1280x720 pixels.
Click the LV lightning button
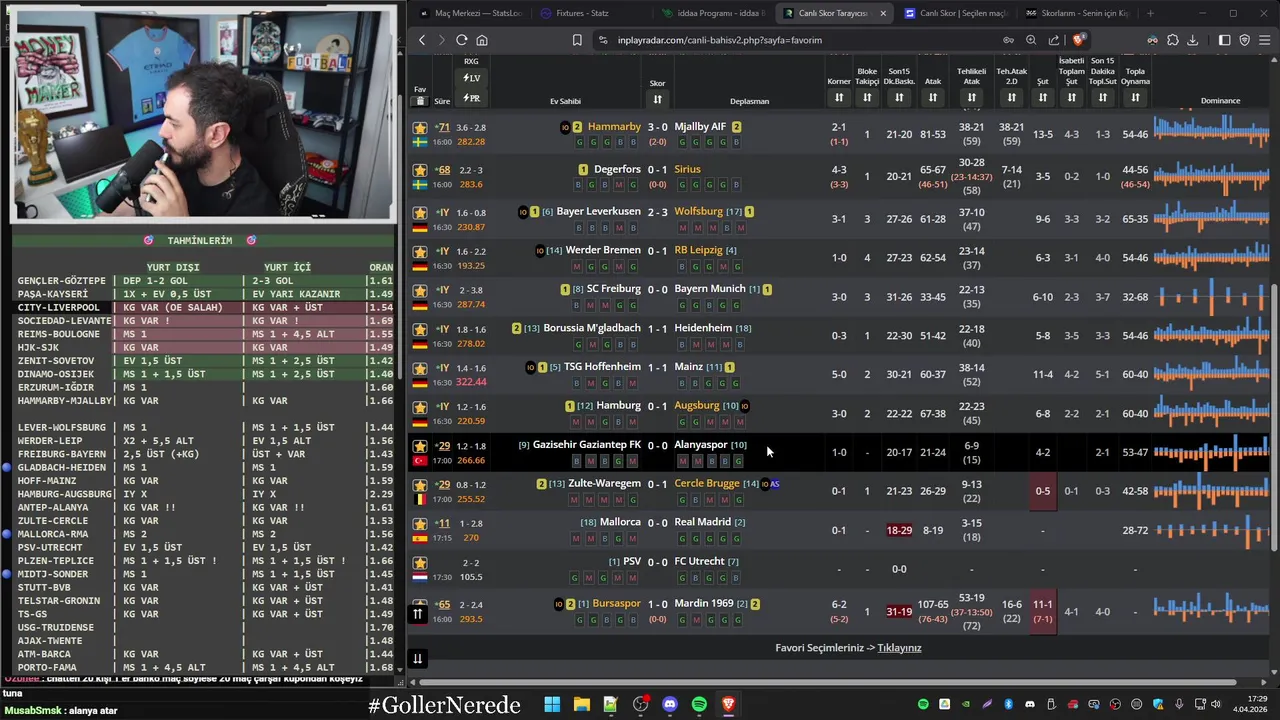tap(471, 78)
